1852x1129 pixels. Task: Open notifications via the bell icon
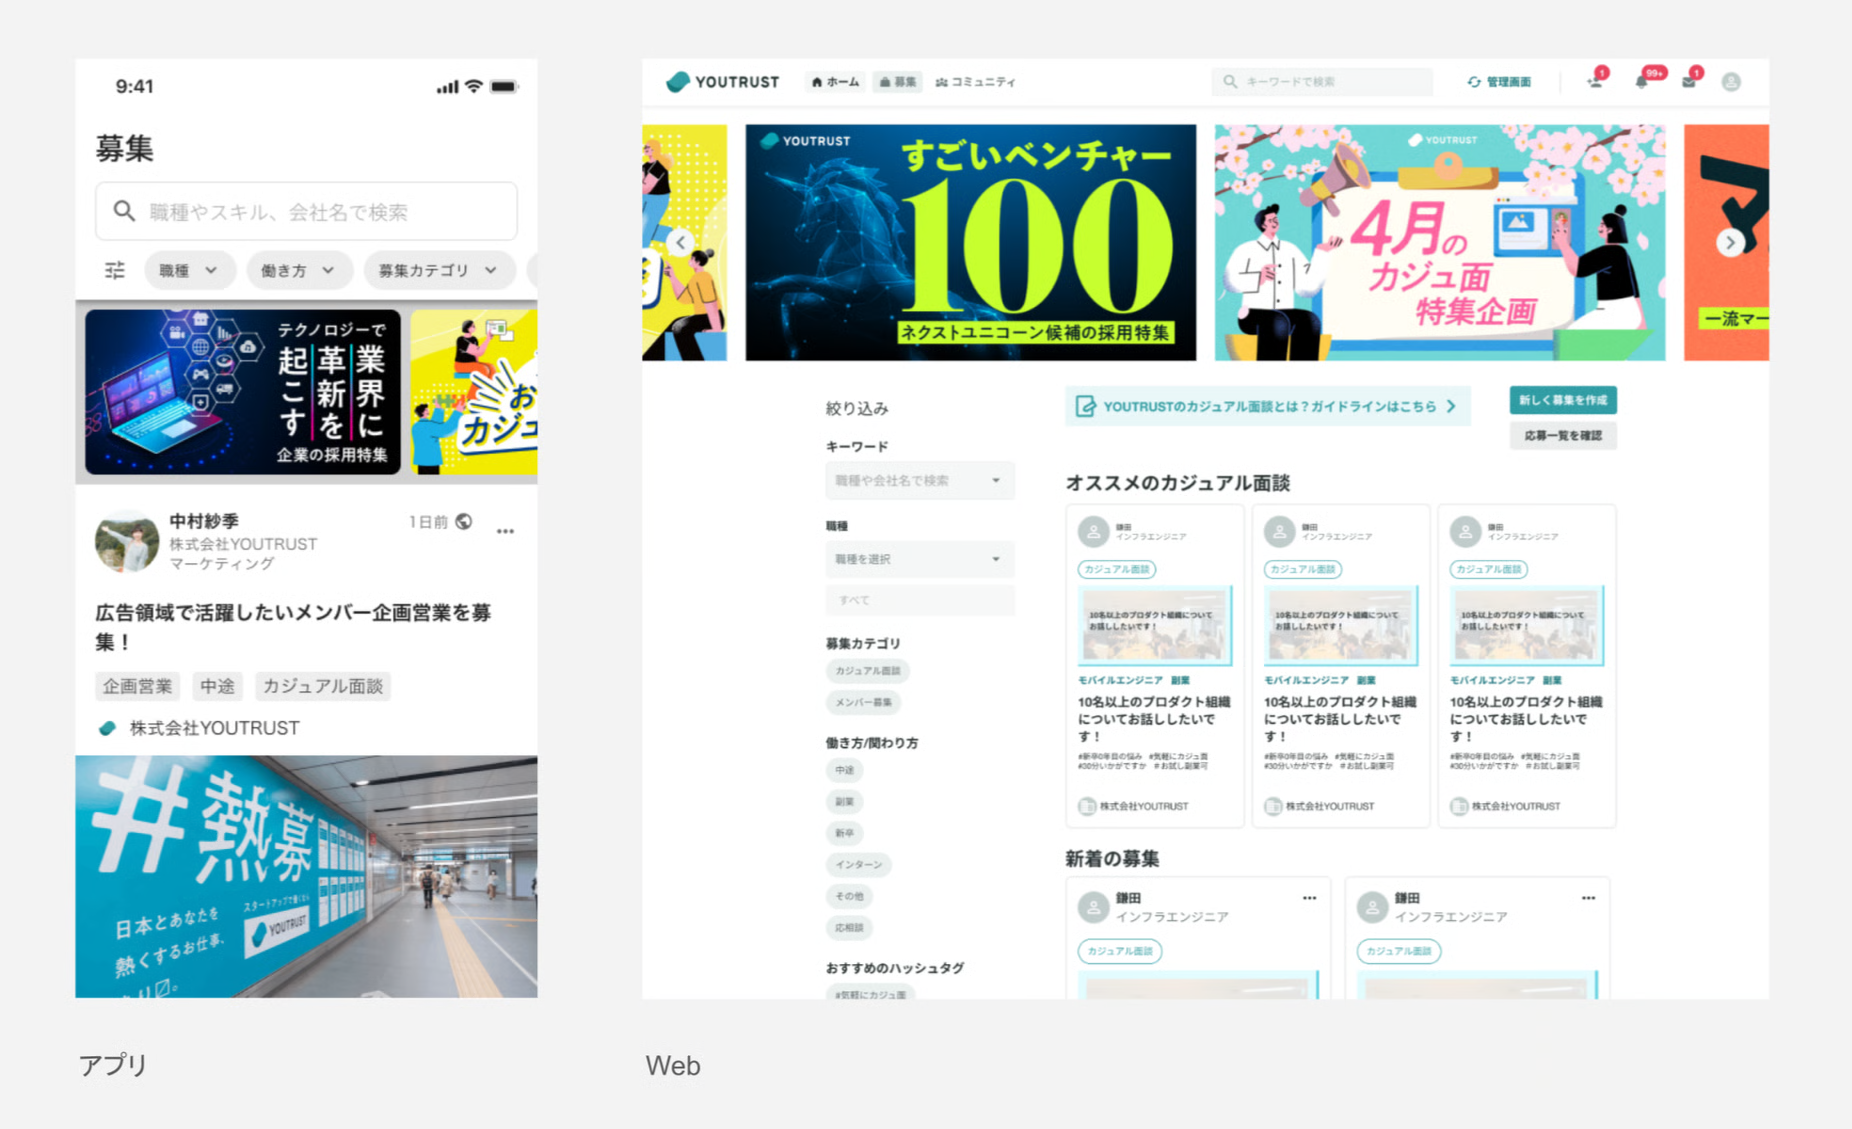pyautogui.click(x=1643, y=82)
